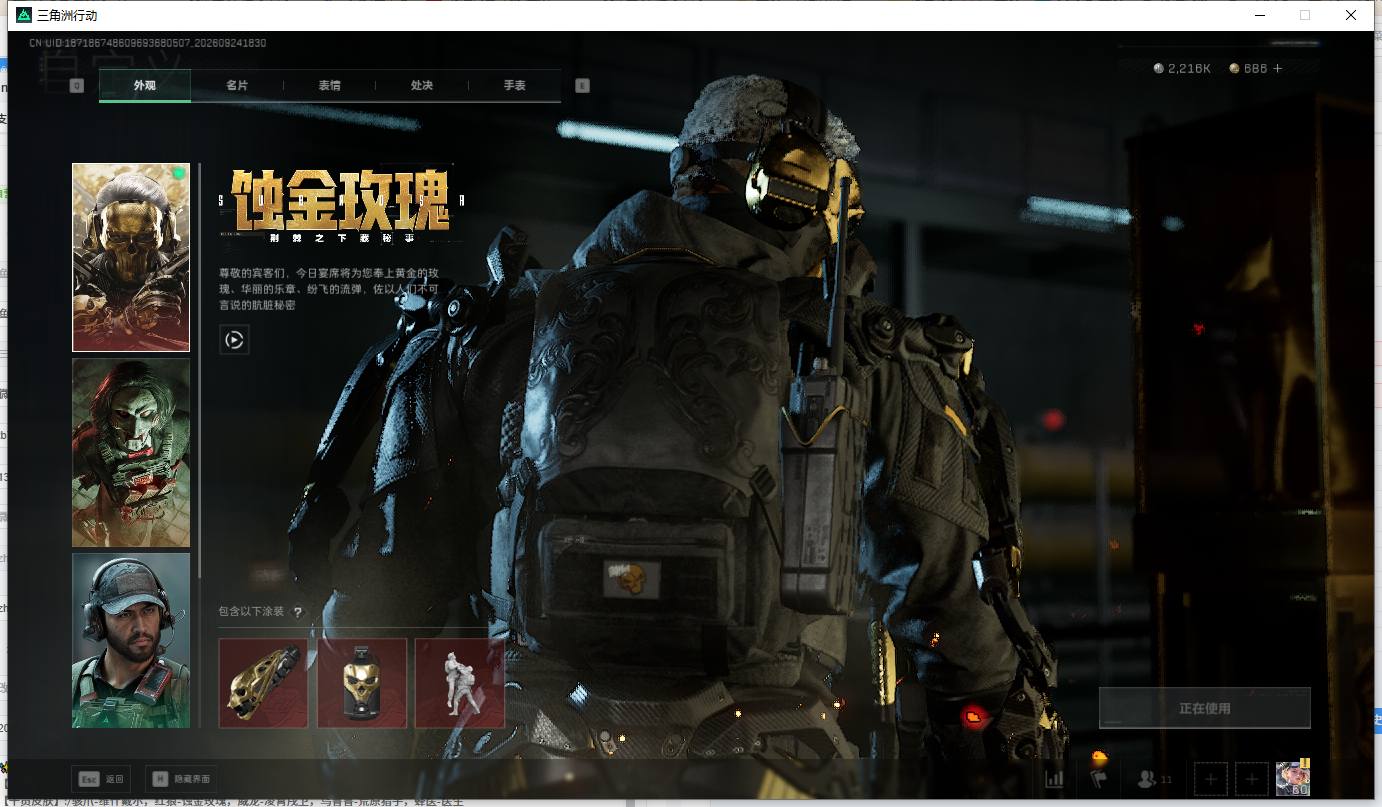Select the bearded operator with cap thumbnail
The height and width of the screenshot is (807, 1382).
131,640
